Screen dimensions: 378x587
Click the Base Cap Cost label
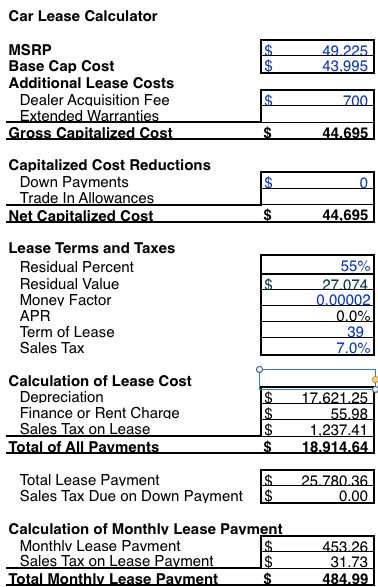coord(61,66)
